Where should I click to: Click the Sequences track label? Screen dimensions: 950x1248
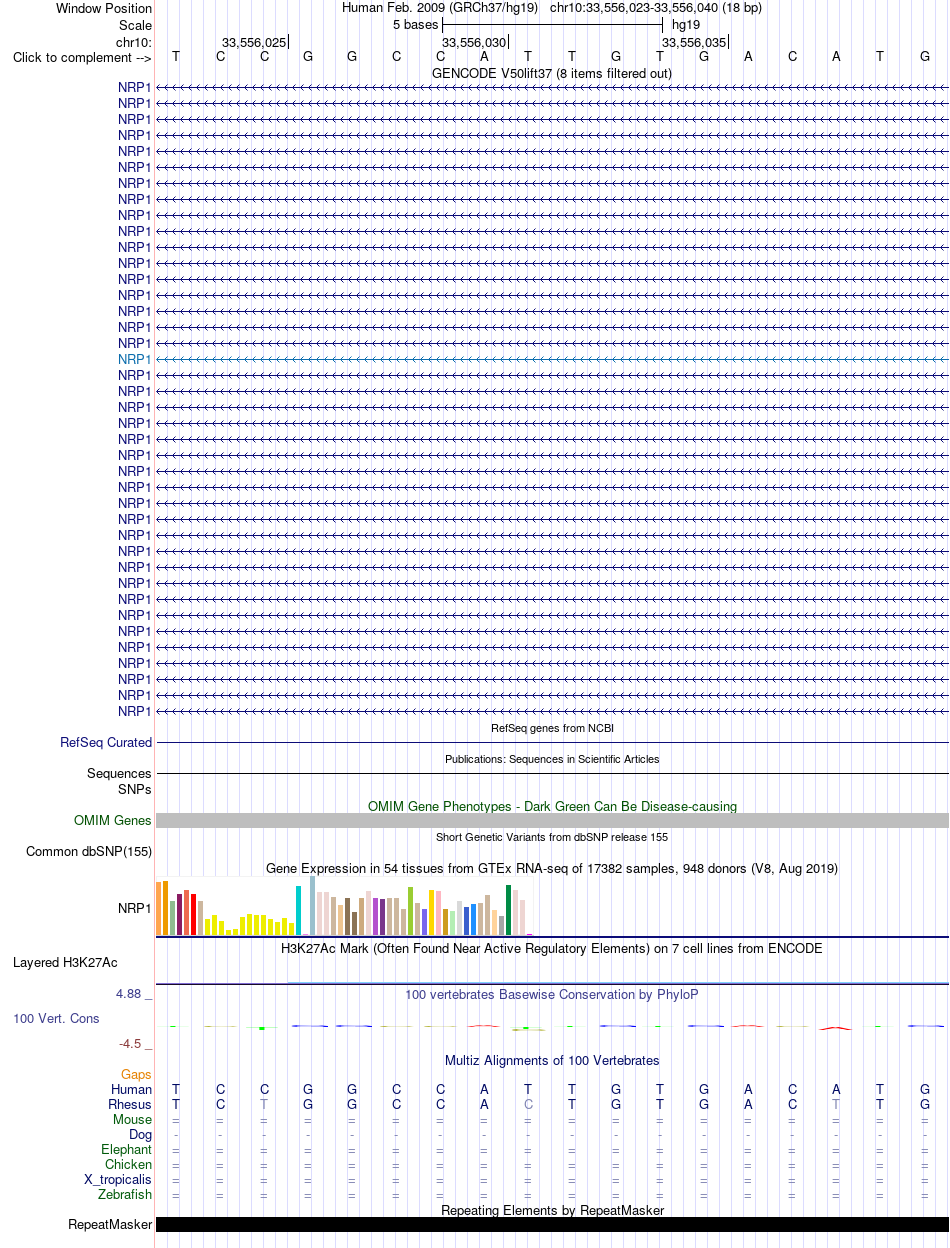click(119, 773)
